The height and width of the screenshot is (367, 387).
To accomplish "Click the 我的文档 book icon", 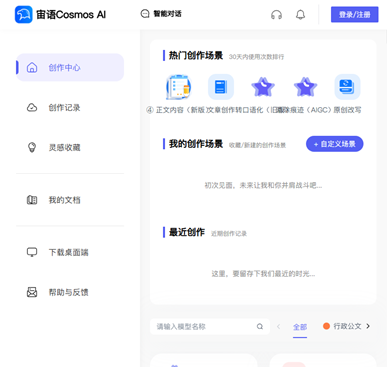I will [x=32, y=200].
